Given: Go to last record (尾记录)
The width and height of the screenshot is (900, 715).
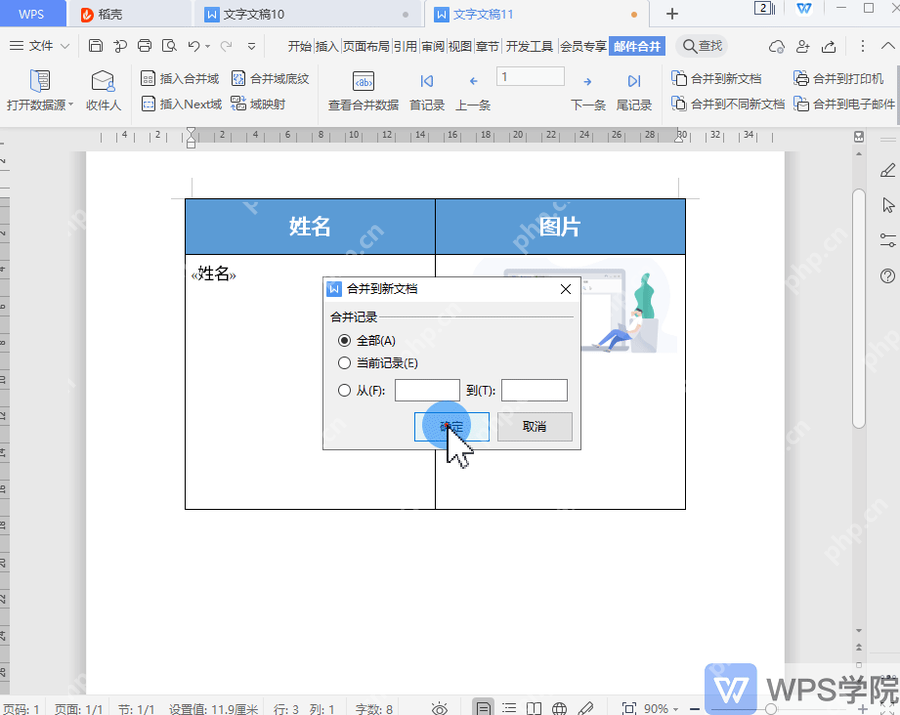Looking at the screenshot, I should [634, 90].
